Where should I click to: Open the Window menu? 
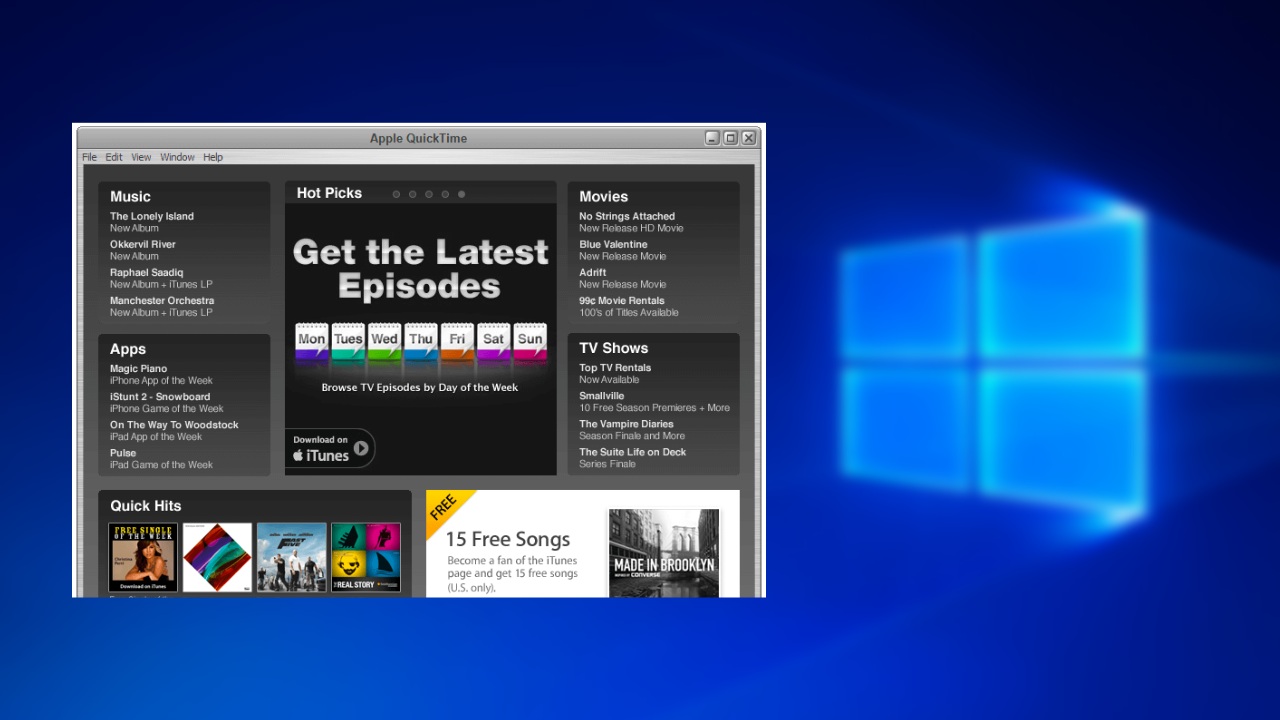point(178,157)
